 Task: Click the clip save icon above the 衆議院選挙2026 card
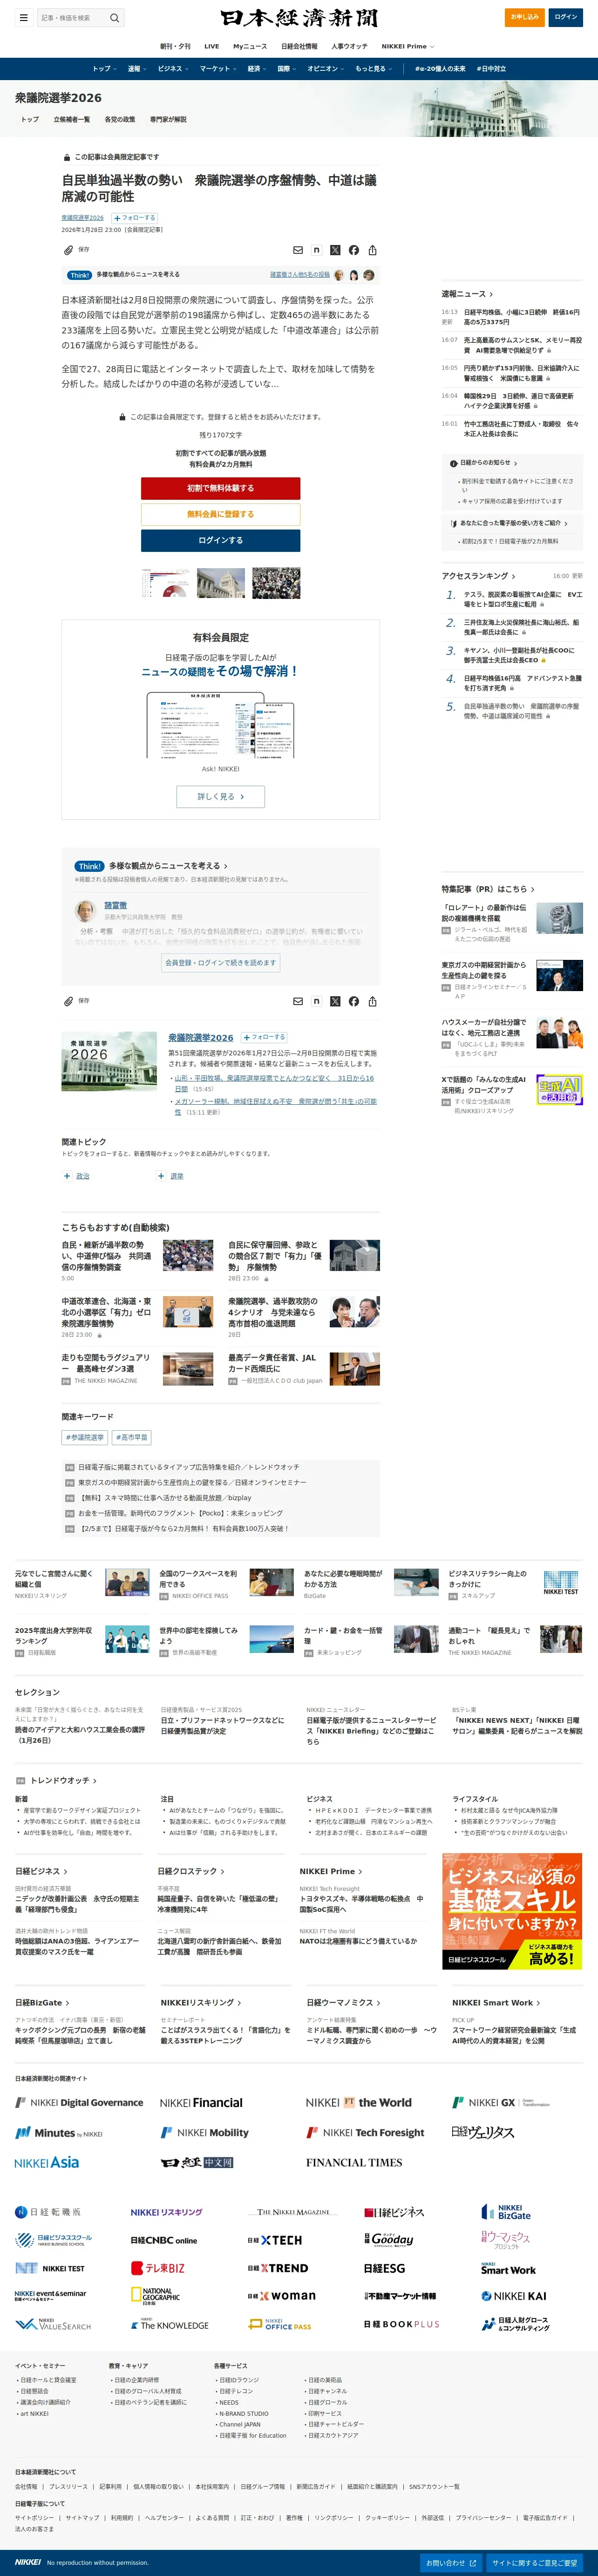[68, 1001]
